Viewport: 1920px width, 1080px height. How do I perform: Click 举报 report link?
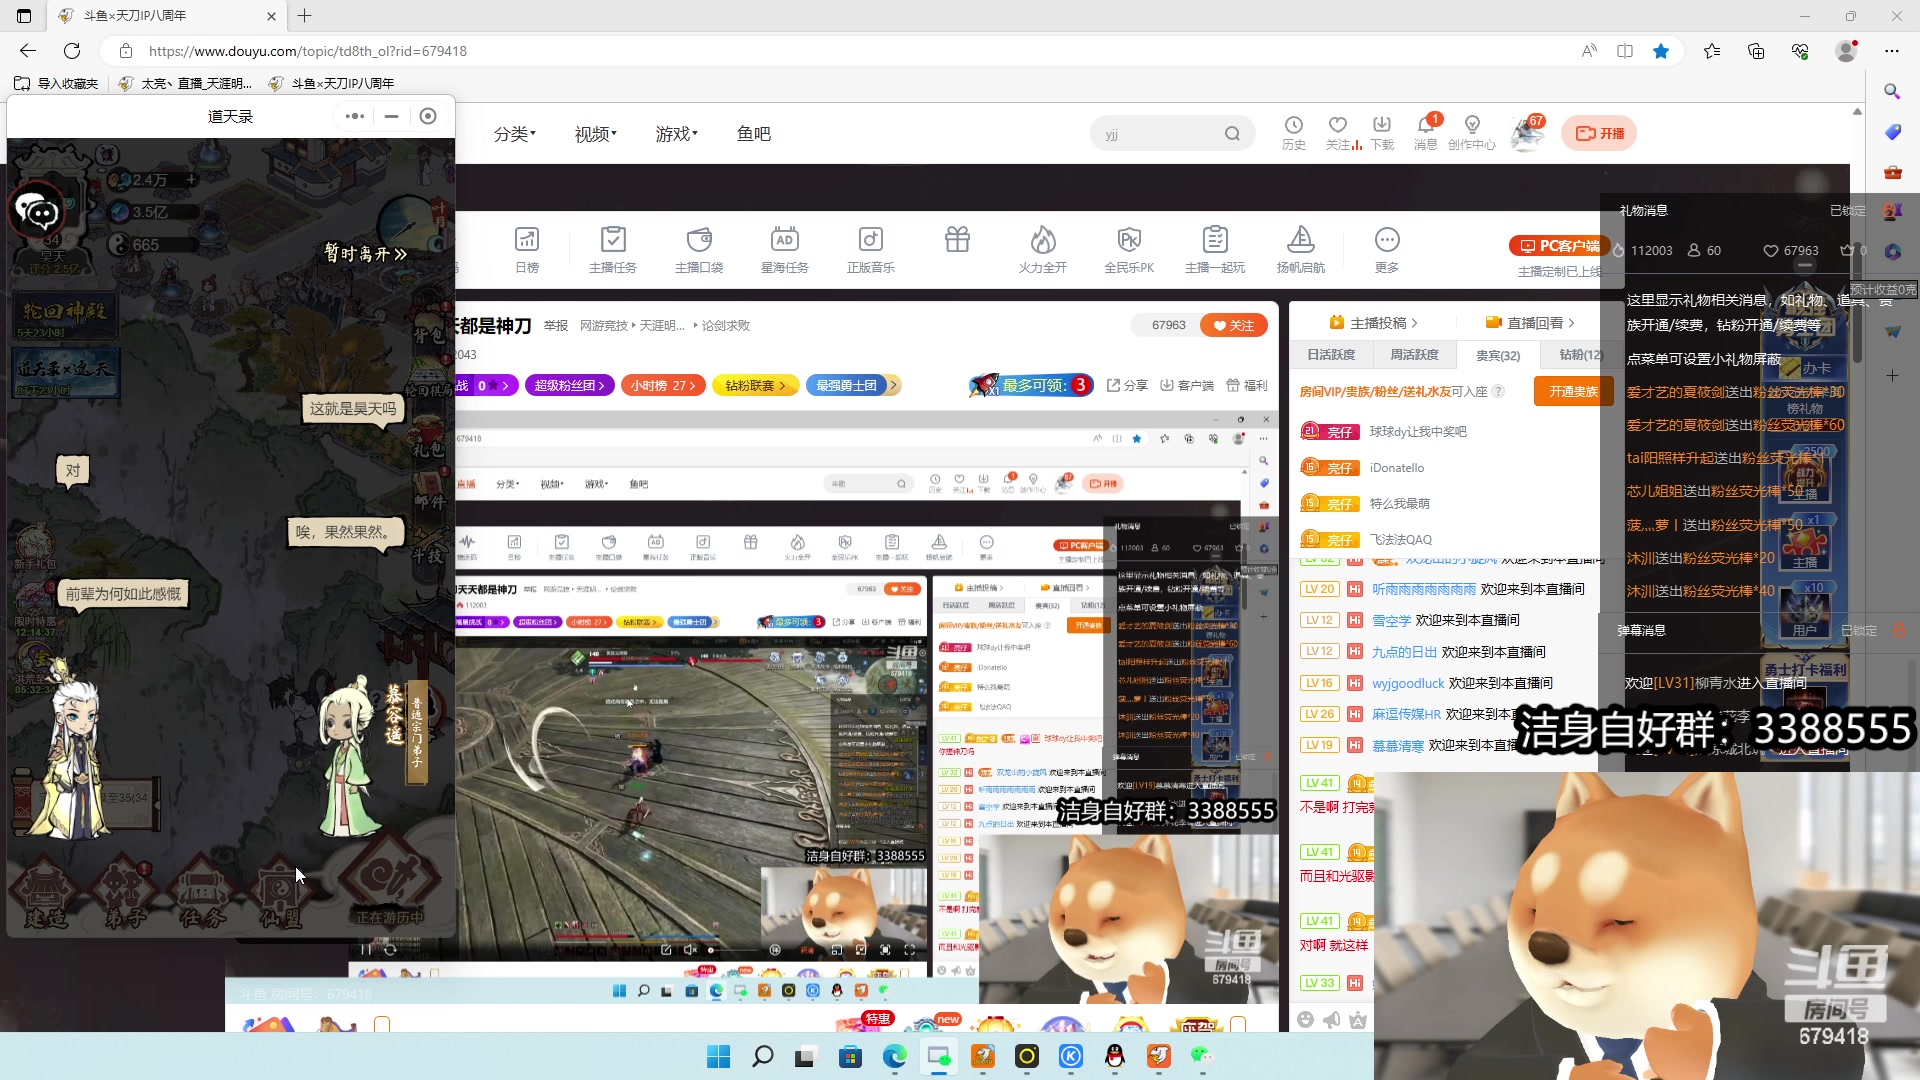pos(556,326)
